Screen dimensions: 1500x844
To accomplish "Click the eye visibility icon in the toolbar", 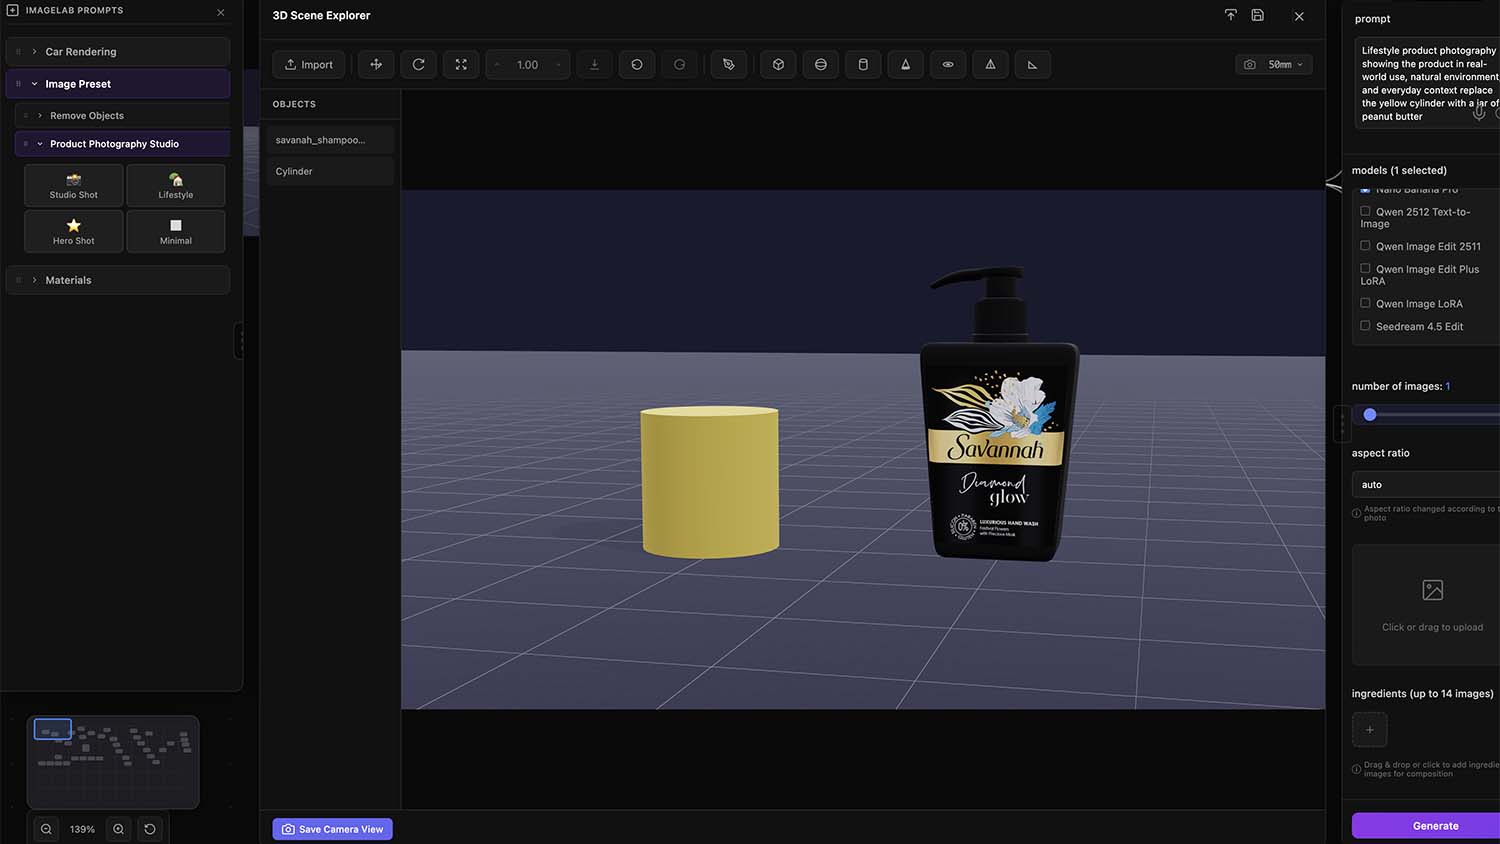I will (x=948, y=64).
